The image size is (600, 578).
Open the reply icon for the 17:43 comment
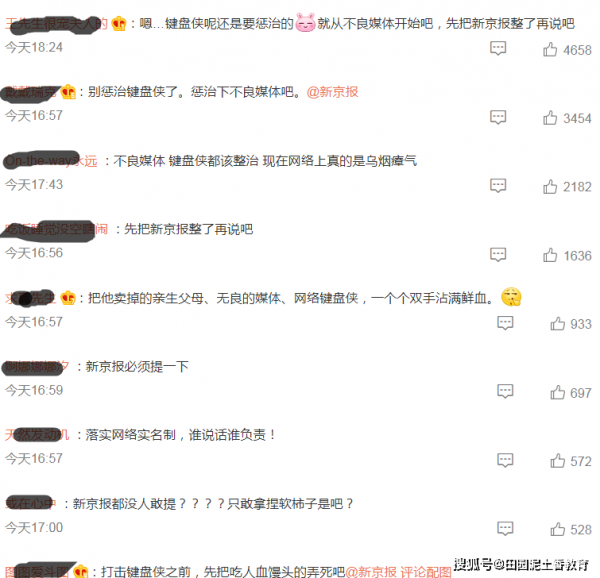(x=498, y=186)
